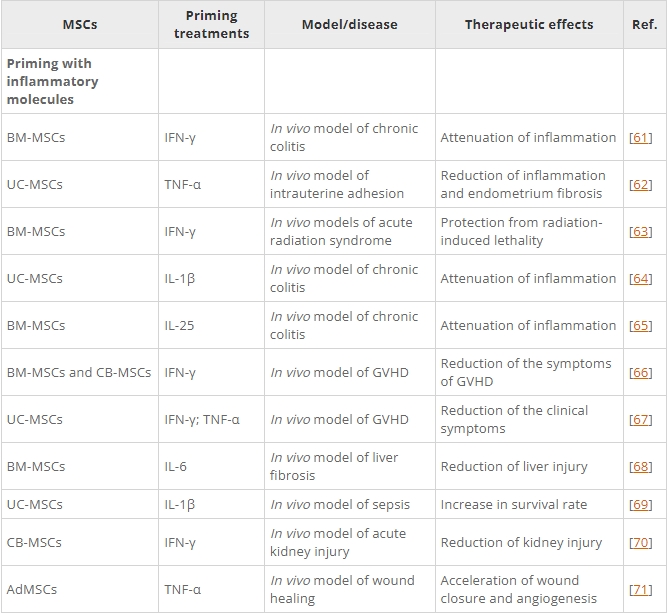The height and width of the screenshot is (613, 668).
Task: Open reference link 67
Action: coord(640,419)
